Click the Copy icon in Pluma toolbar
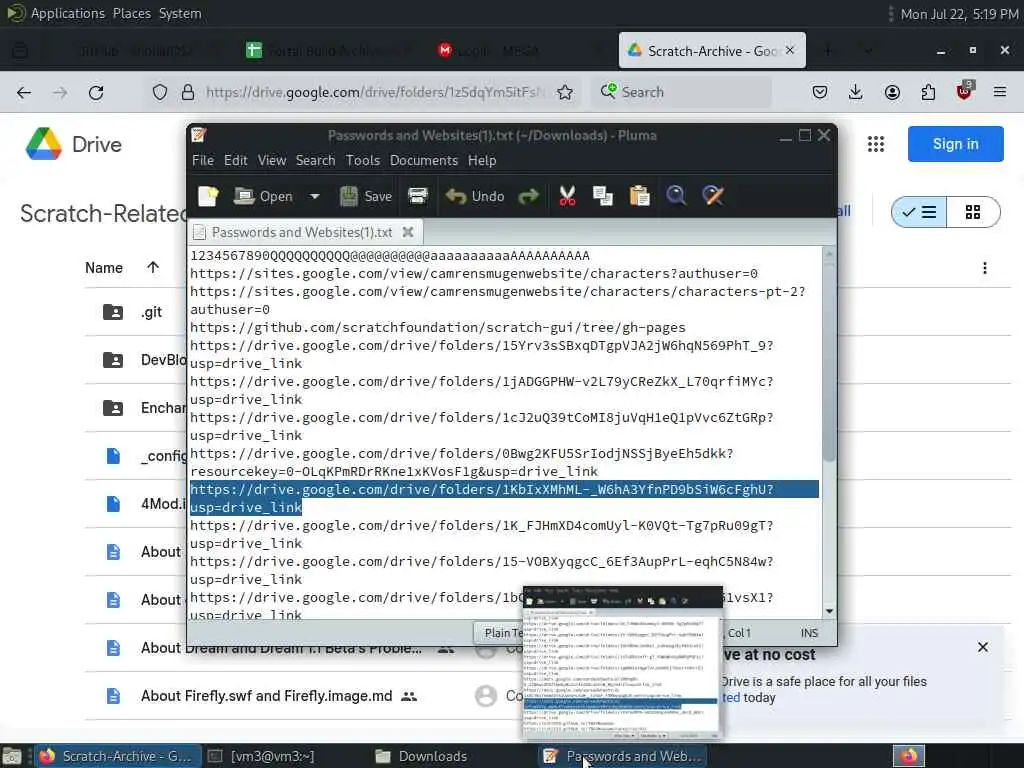This screenshot has height=768, width=1024. click(x=603, y=196)
